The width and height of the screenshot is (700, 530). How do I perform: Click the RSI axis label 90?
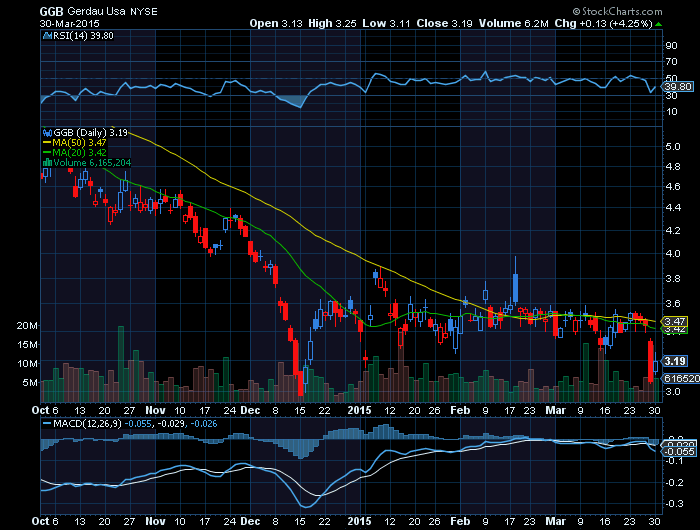(x=671, y=46)
